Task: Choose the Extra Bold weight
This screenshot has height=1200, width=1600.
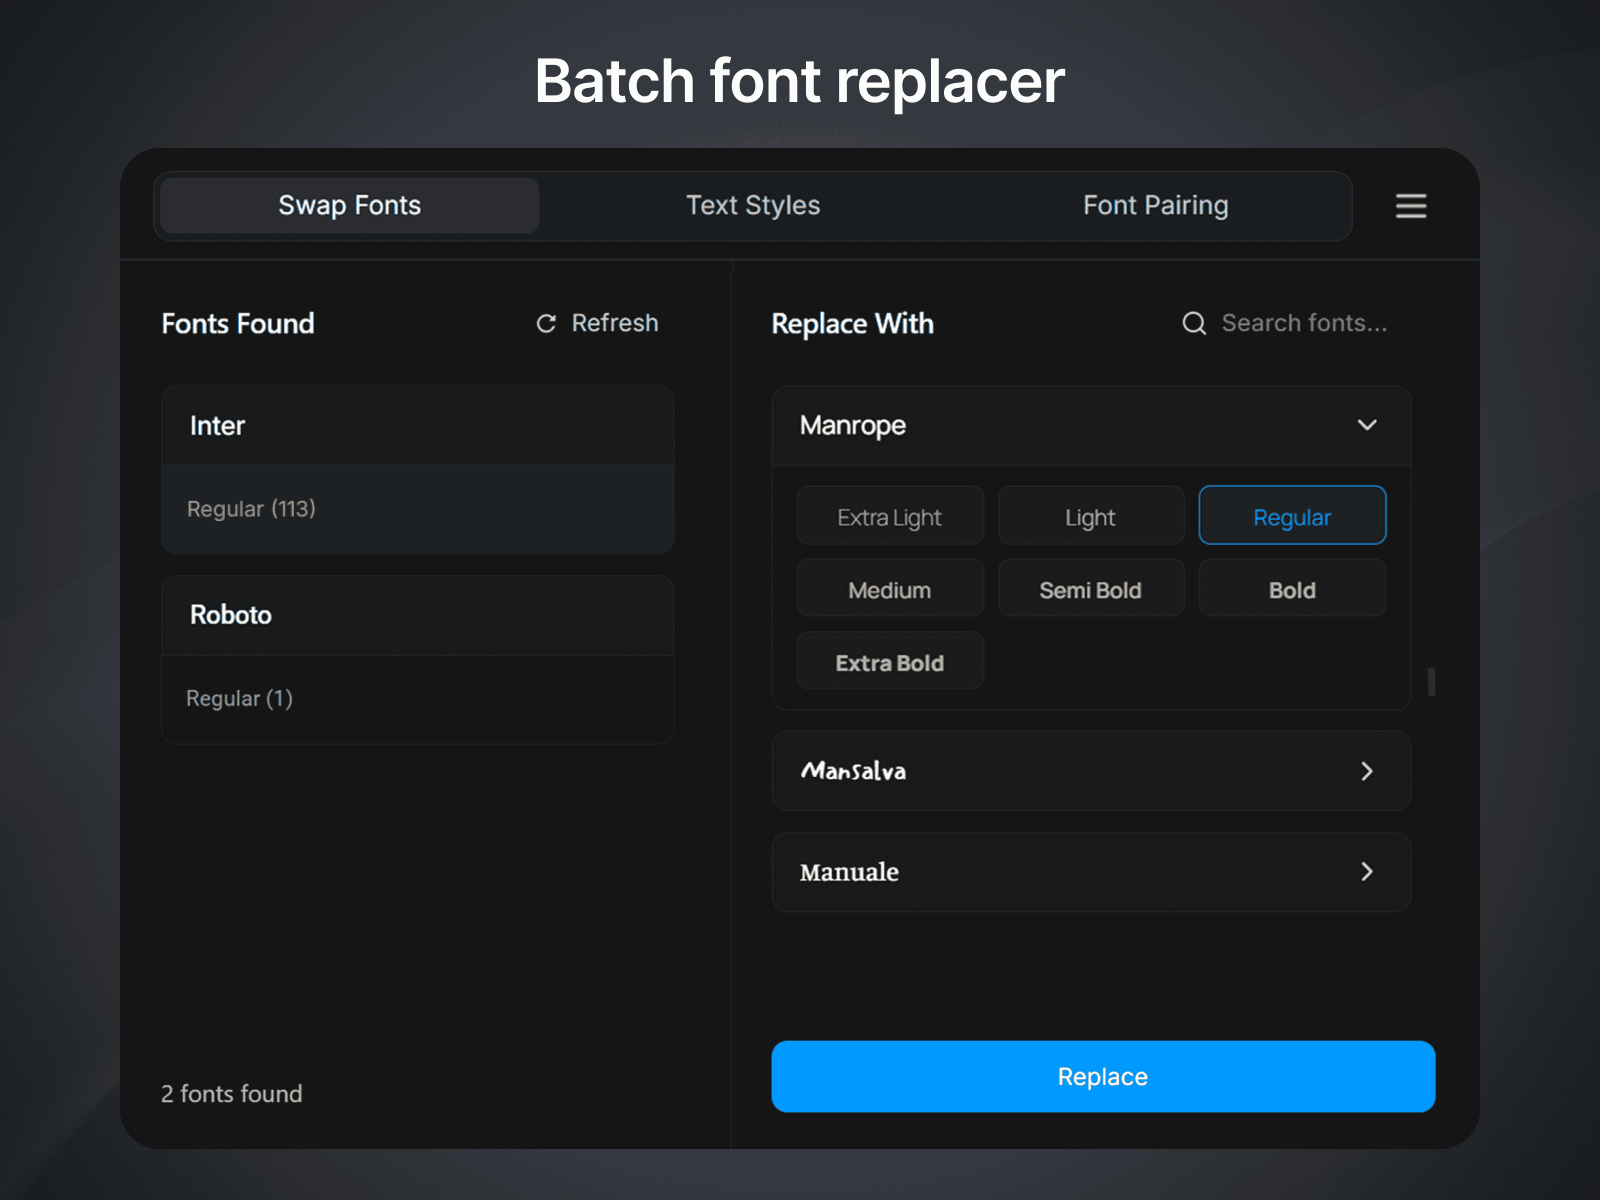Action: [x=890, y=662]
